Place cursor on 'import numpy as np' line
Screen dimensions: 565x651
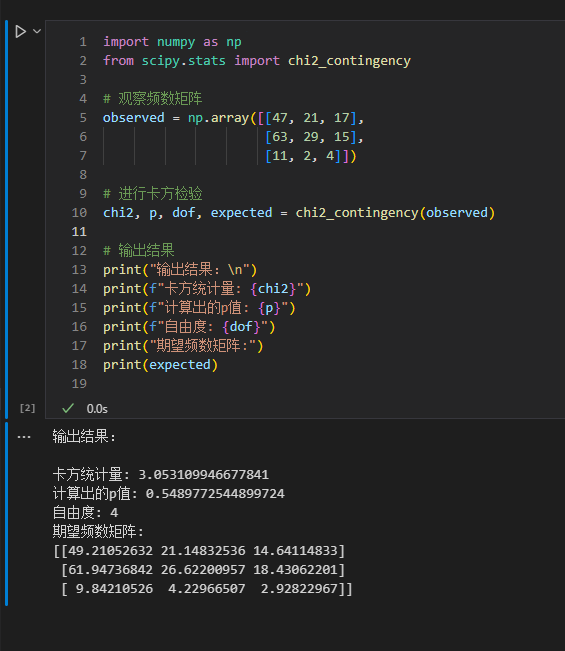coord(172,42)
